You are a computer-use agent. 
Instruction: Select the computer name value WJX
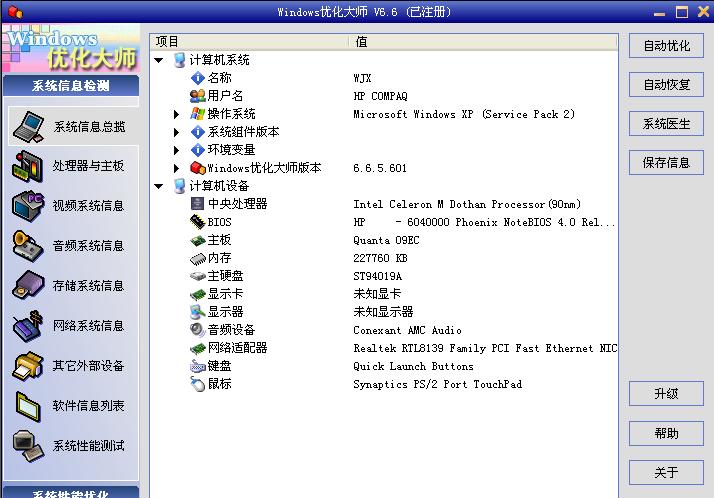[x=362, y=78]
